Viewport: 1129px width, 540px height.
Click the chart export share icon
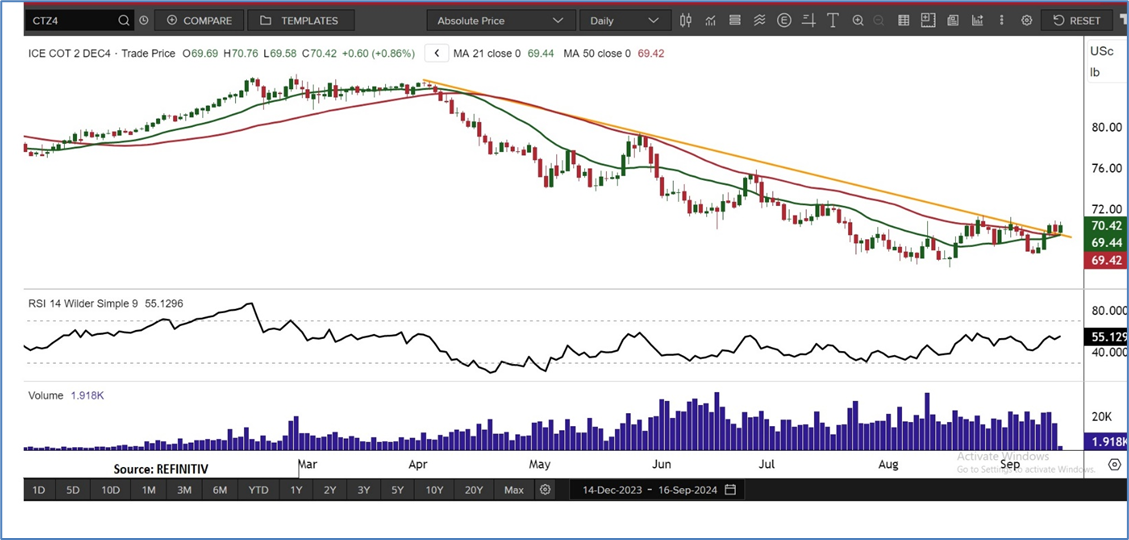point(978,21)
